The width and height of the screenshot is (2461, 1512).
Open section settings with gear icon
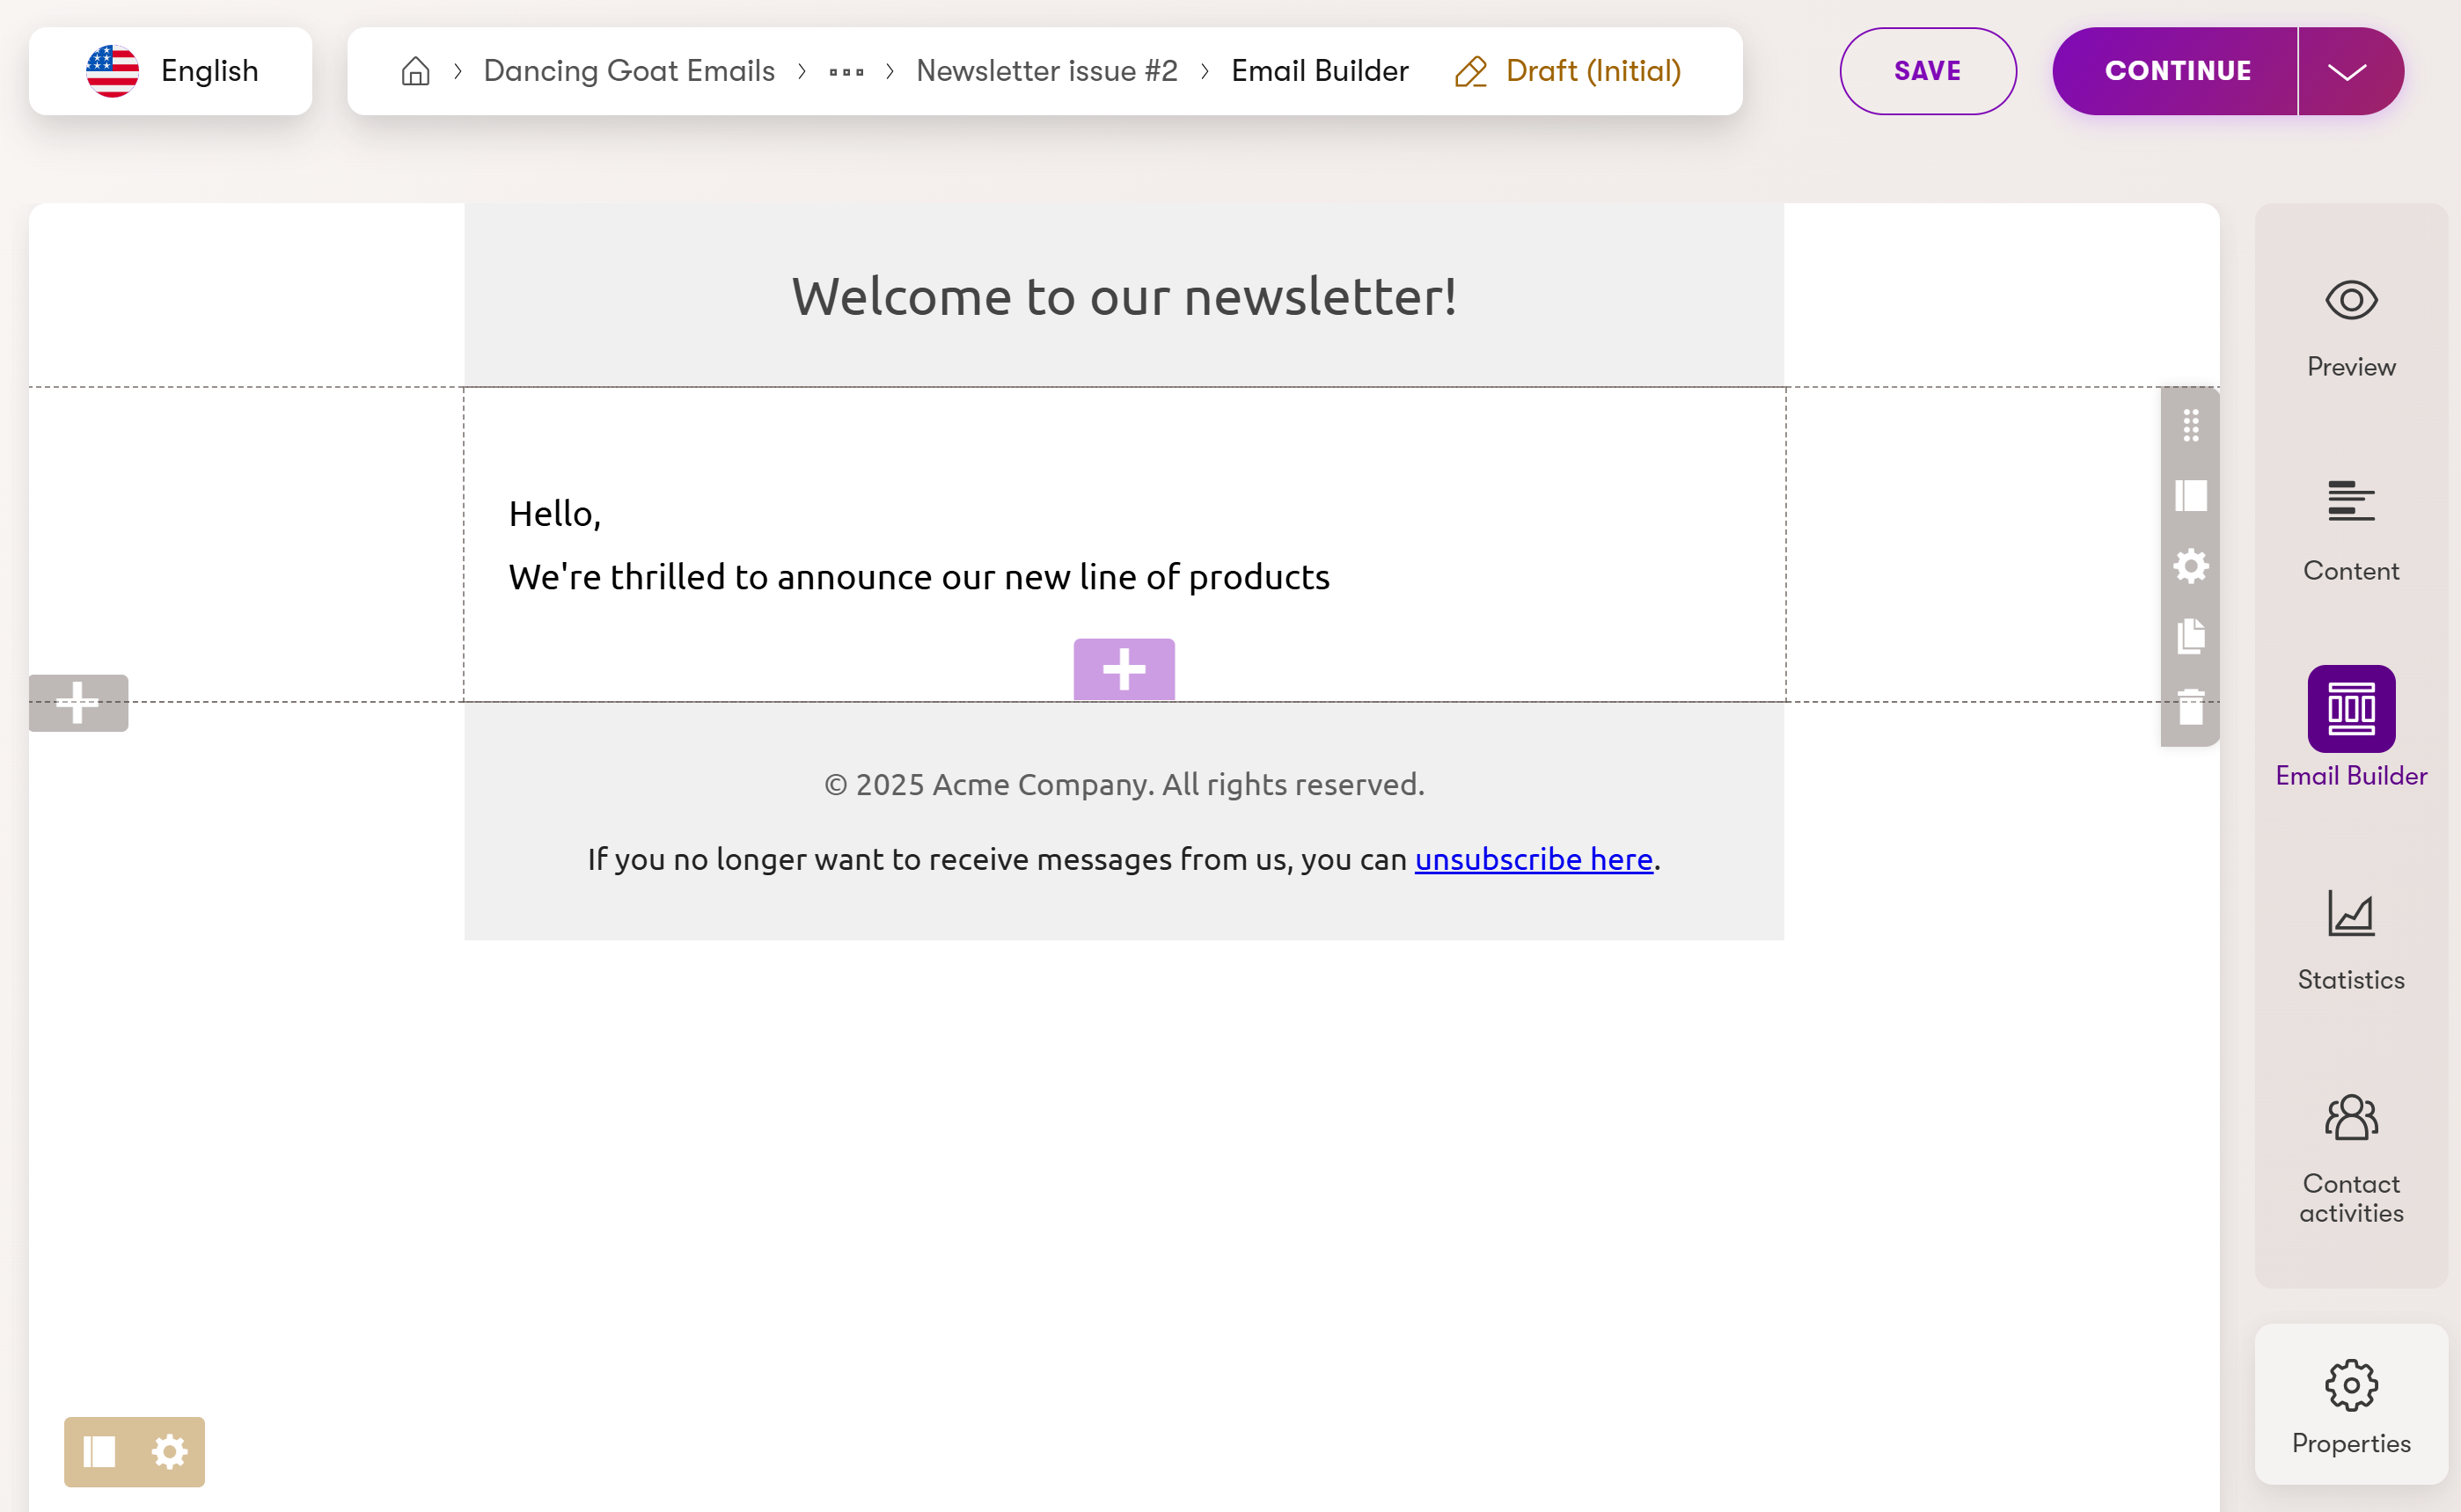[x=2190, y=566]
